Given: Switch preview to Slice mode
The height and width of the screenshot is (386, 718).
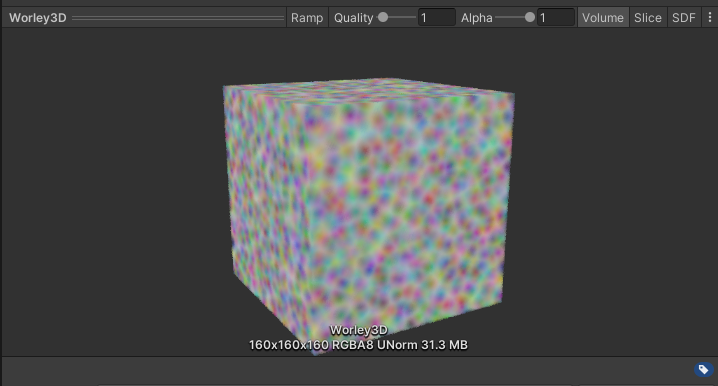Looking at the screenshot, I should [x=647, y=17].
